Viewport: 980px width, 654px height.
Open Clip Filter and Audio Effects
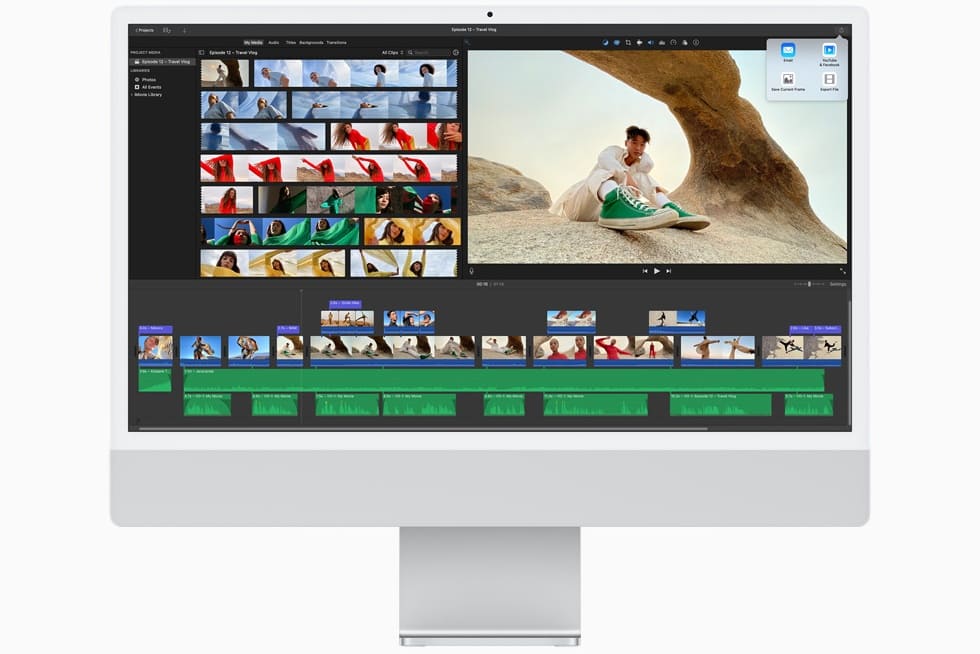[x=684, y=43]
